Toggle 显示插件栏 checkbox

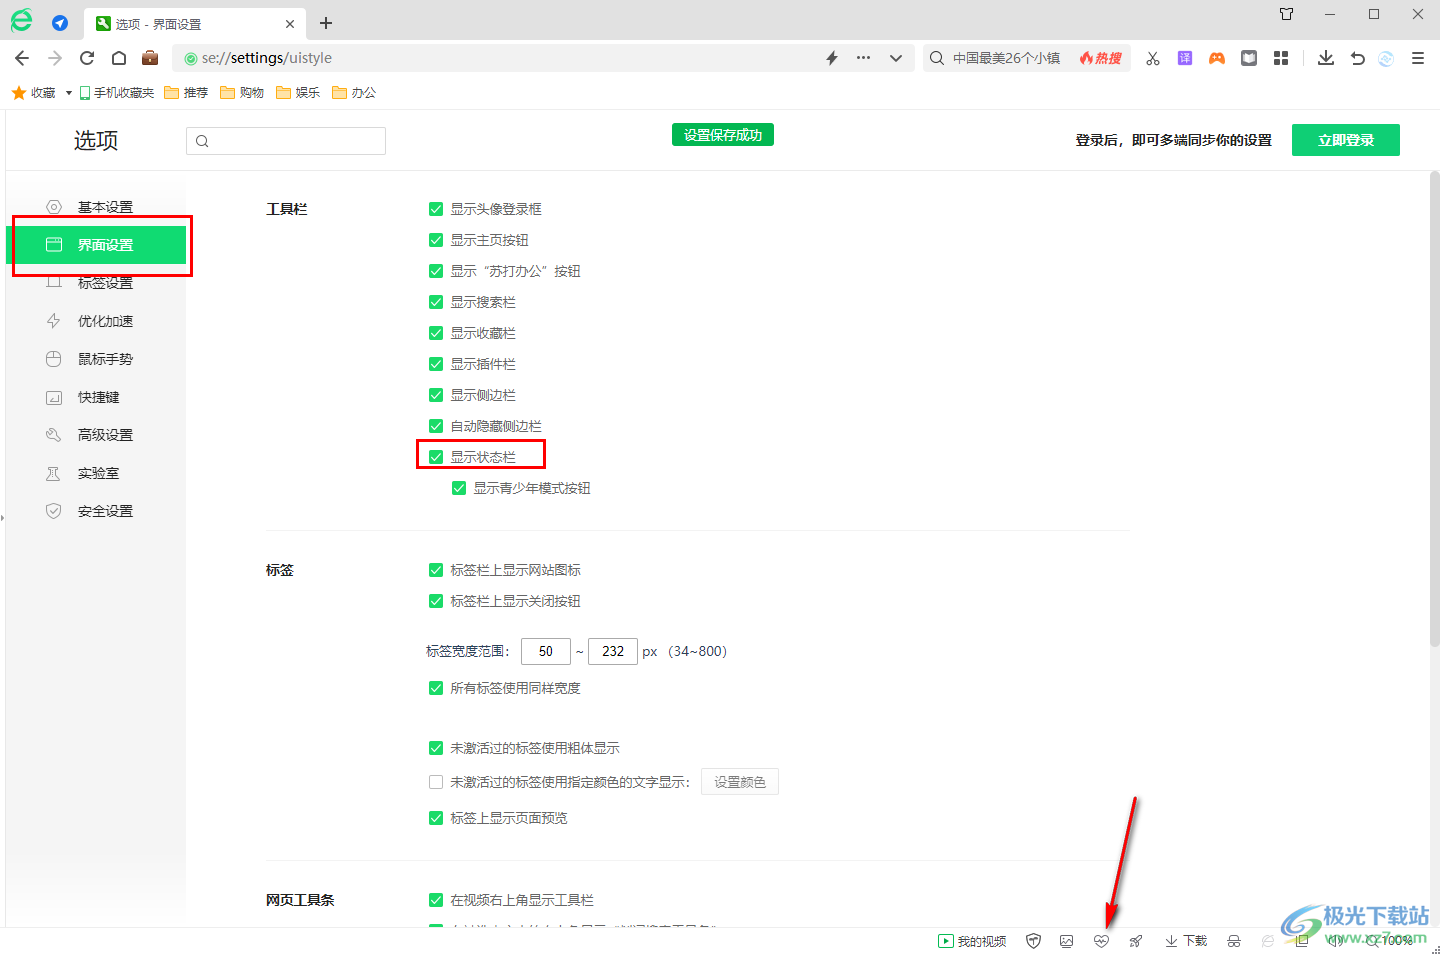(436, 364)
